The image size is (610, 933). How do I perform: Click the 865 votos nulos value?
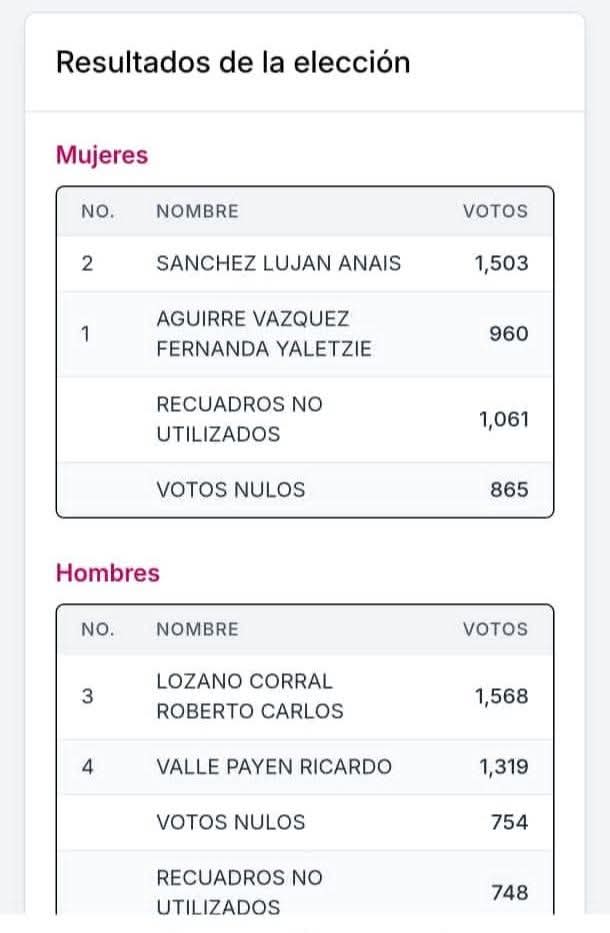coord(508,490)
